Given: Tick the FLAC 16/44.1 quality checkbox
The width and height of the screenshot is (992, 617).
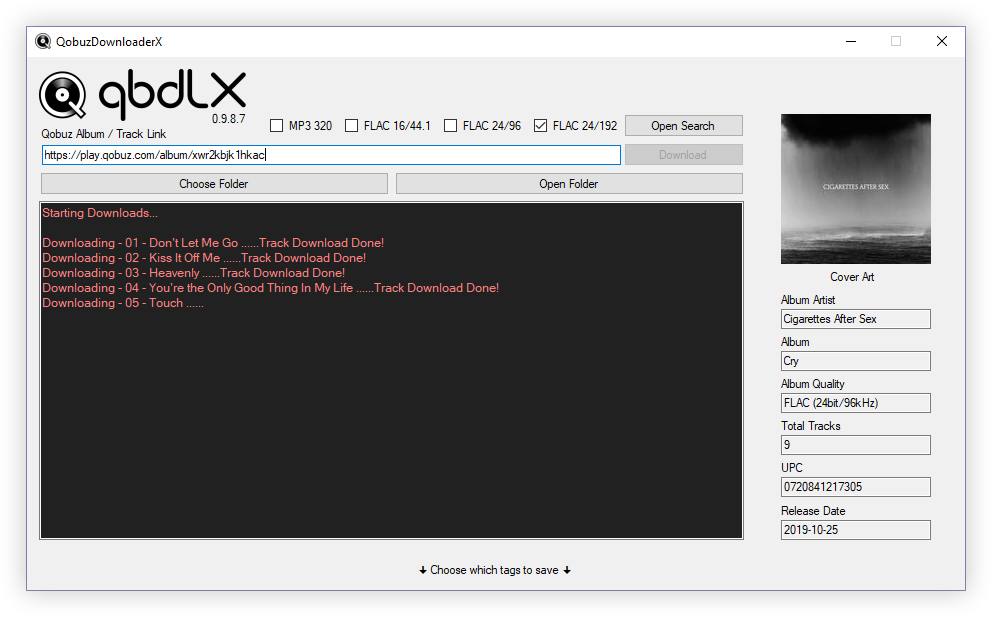Looking at the screenshot, I should 352,126.
